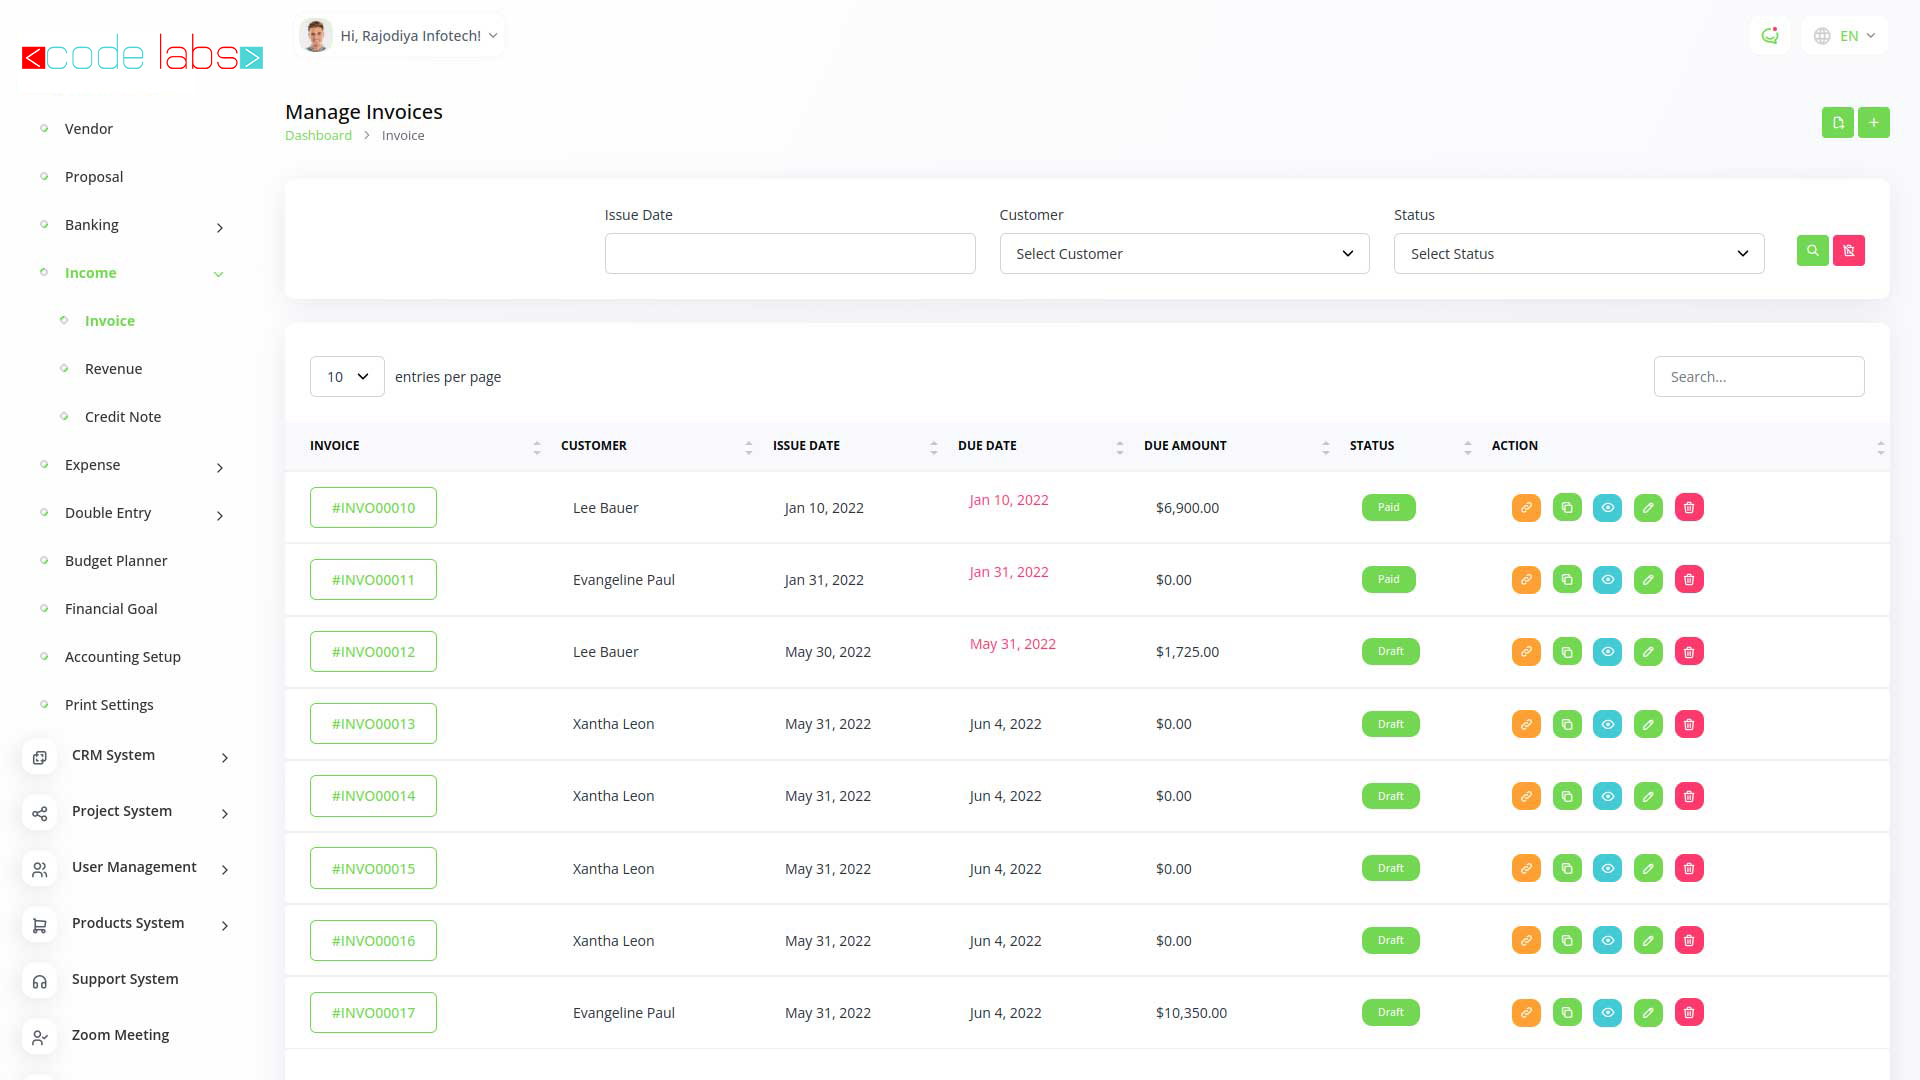Show invoice #INVO00016 details with the eye icon
The width and height of the screenshot is (1920, 1080).
tap(1607, 941)
